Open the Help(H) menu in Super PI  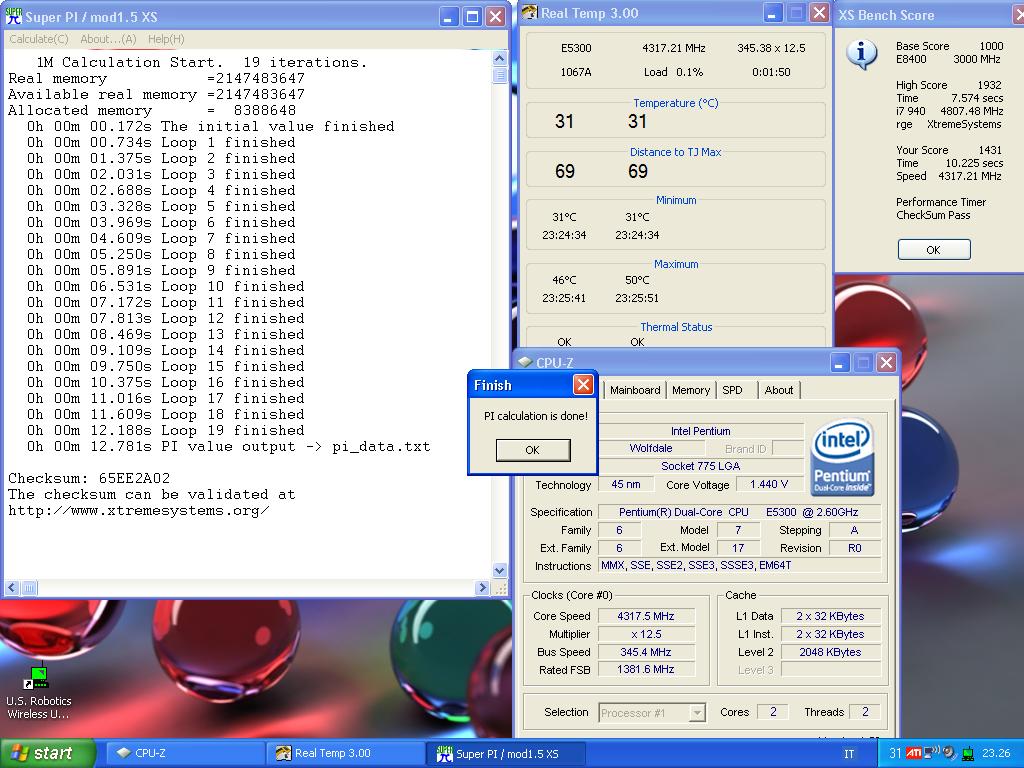point(166,39)
